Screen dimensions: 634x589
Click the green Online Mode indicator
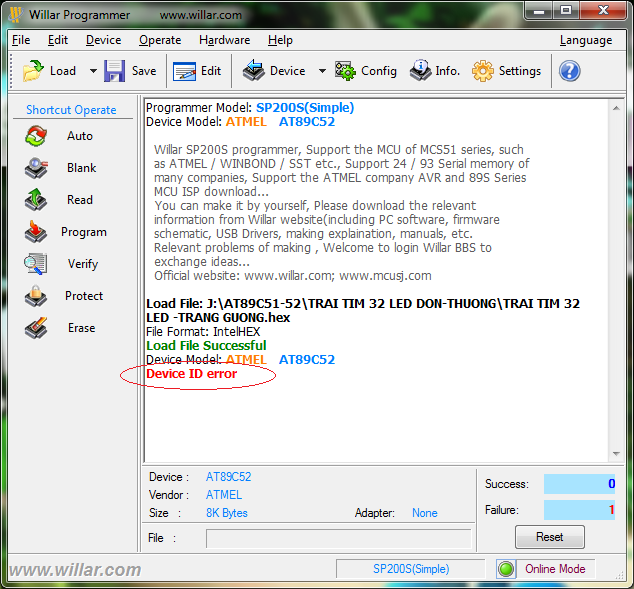pos(506,569)
